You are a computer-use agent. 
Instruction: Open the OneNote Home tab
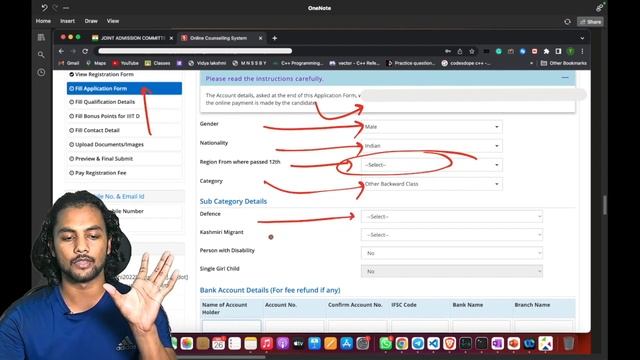tap(43, 21)
